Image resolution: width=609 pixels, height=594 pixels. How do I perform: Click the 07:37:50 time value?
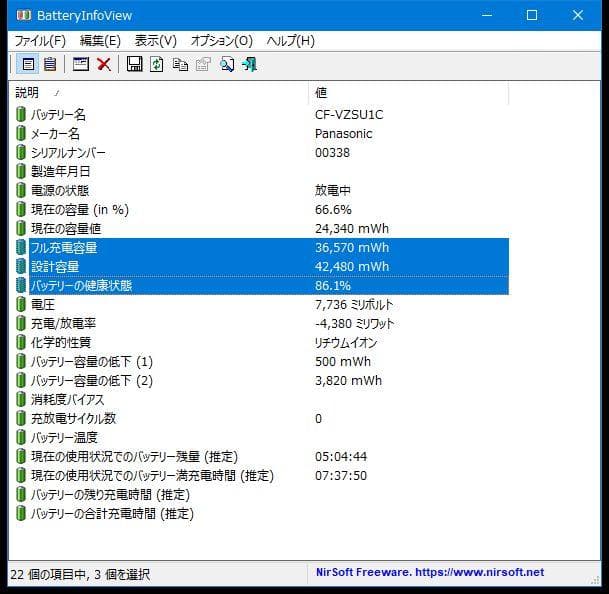click(341, 476)
